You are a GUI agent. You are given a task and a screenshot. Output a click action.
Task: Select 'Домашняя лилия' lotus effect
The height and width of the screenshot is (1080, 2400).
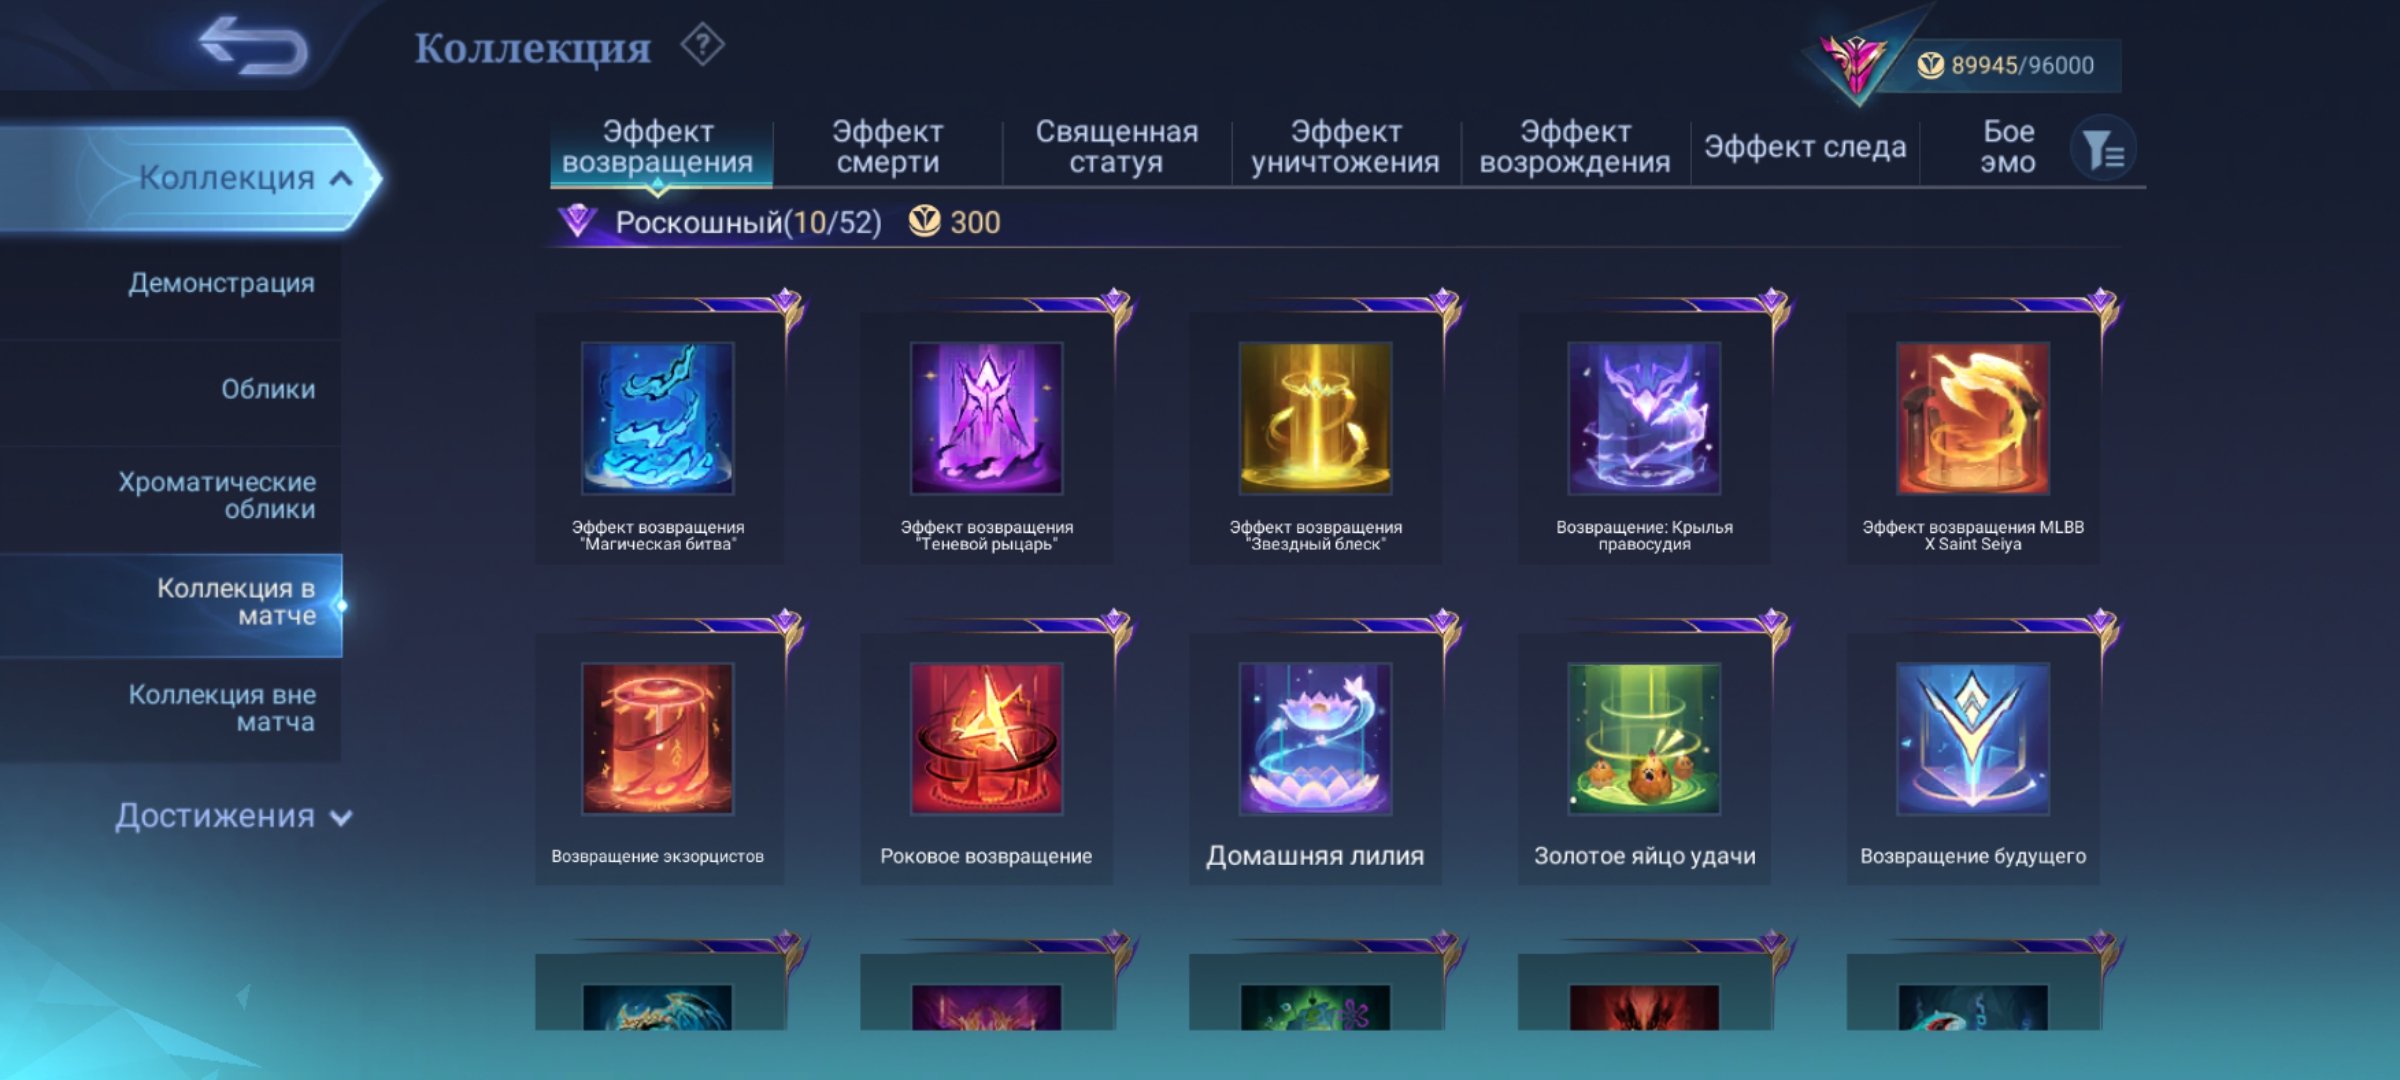pyautogui.click(x=1315, y=738)
